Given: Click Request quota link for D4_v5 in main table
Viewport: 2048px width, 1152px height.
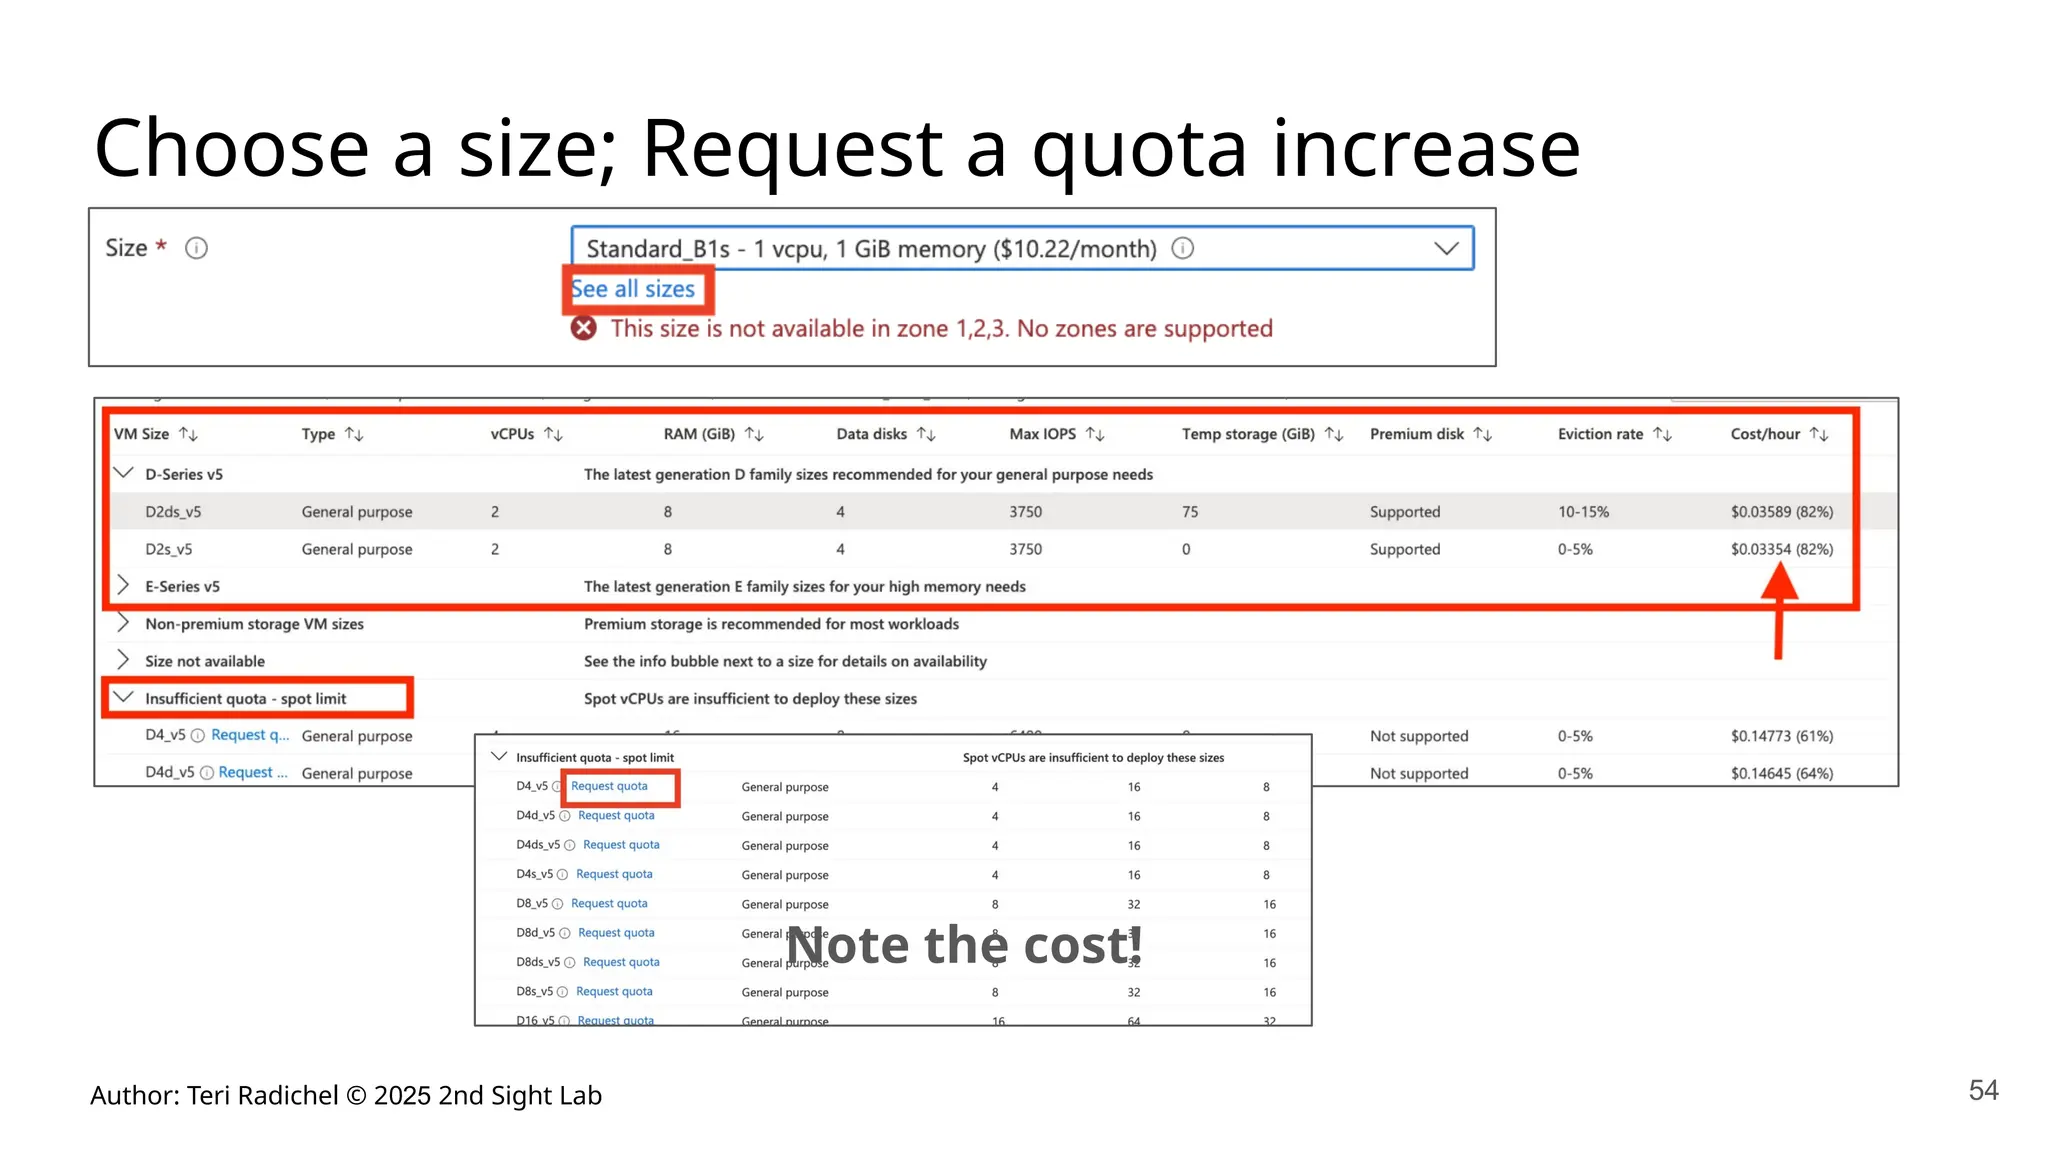Looking at the screenshot, I should 250,735.
